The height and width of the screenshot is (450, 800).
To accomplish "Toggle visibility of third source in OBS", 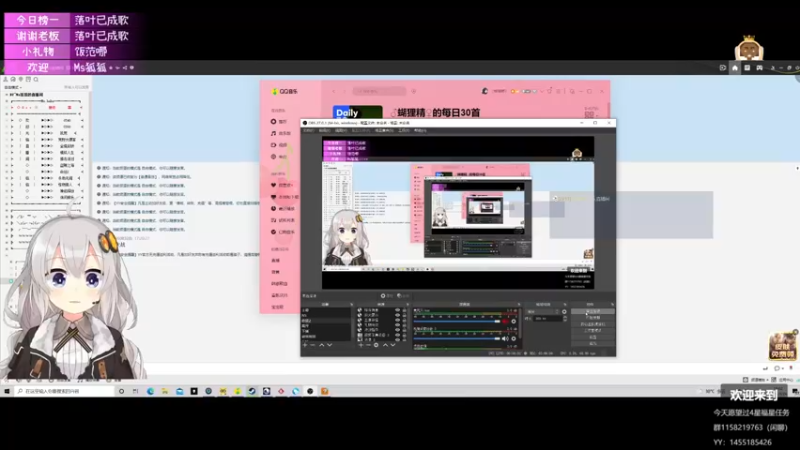I will [x=397, y=320].
